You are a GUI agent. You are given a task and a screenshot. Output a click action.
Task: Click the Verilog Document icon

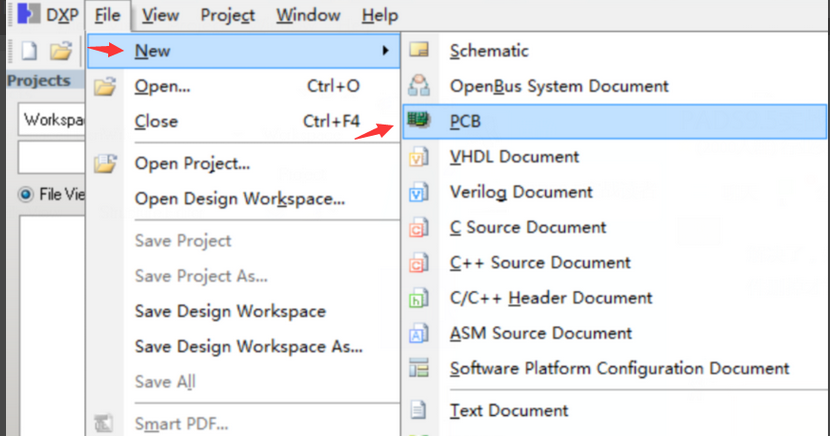coord(419,192)
